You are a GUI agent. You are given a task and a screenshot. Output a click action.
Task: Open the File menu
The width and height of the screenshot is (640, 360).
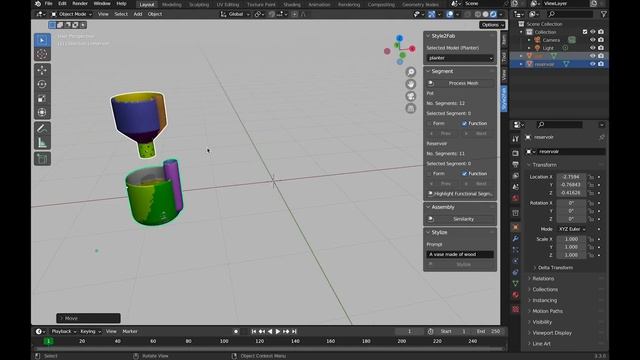[x=49, y=4]
